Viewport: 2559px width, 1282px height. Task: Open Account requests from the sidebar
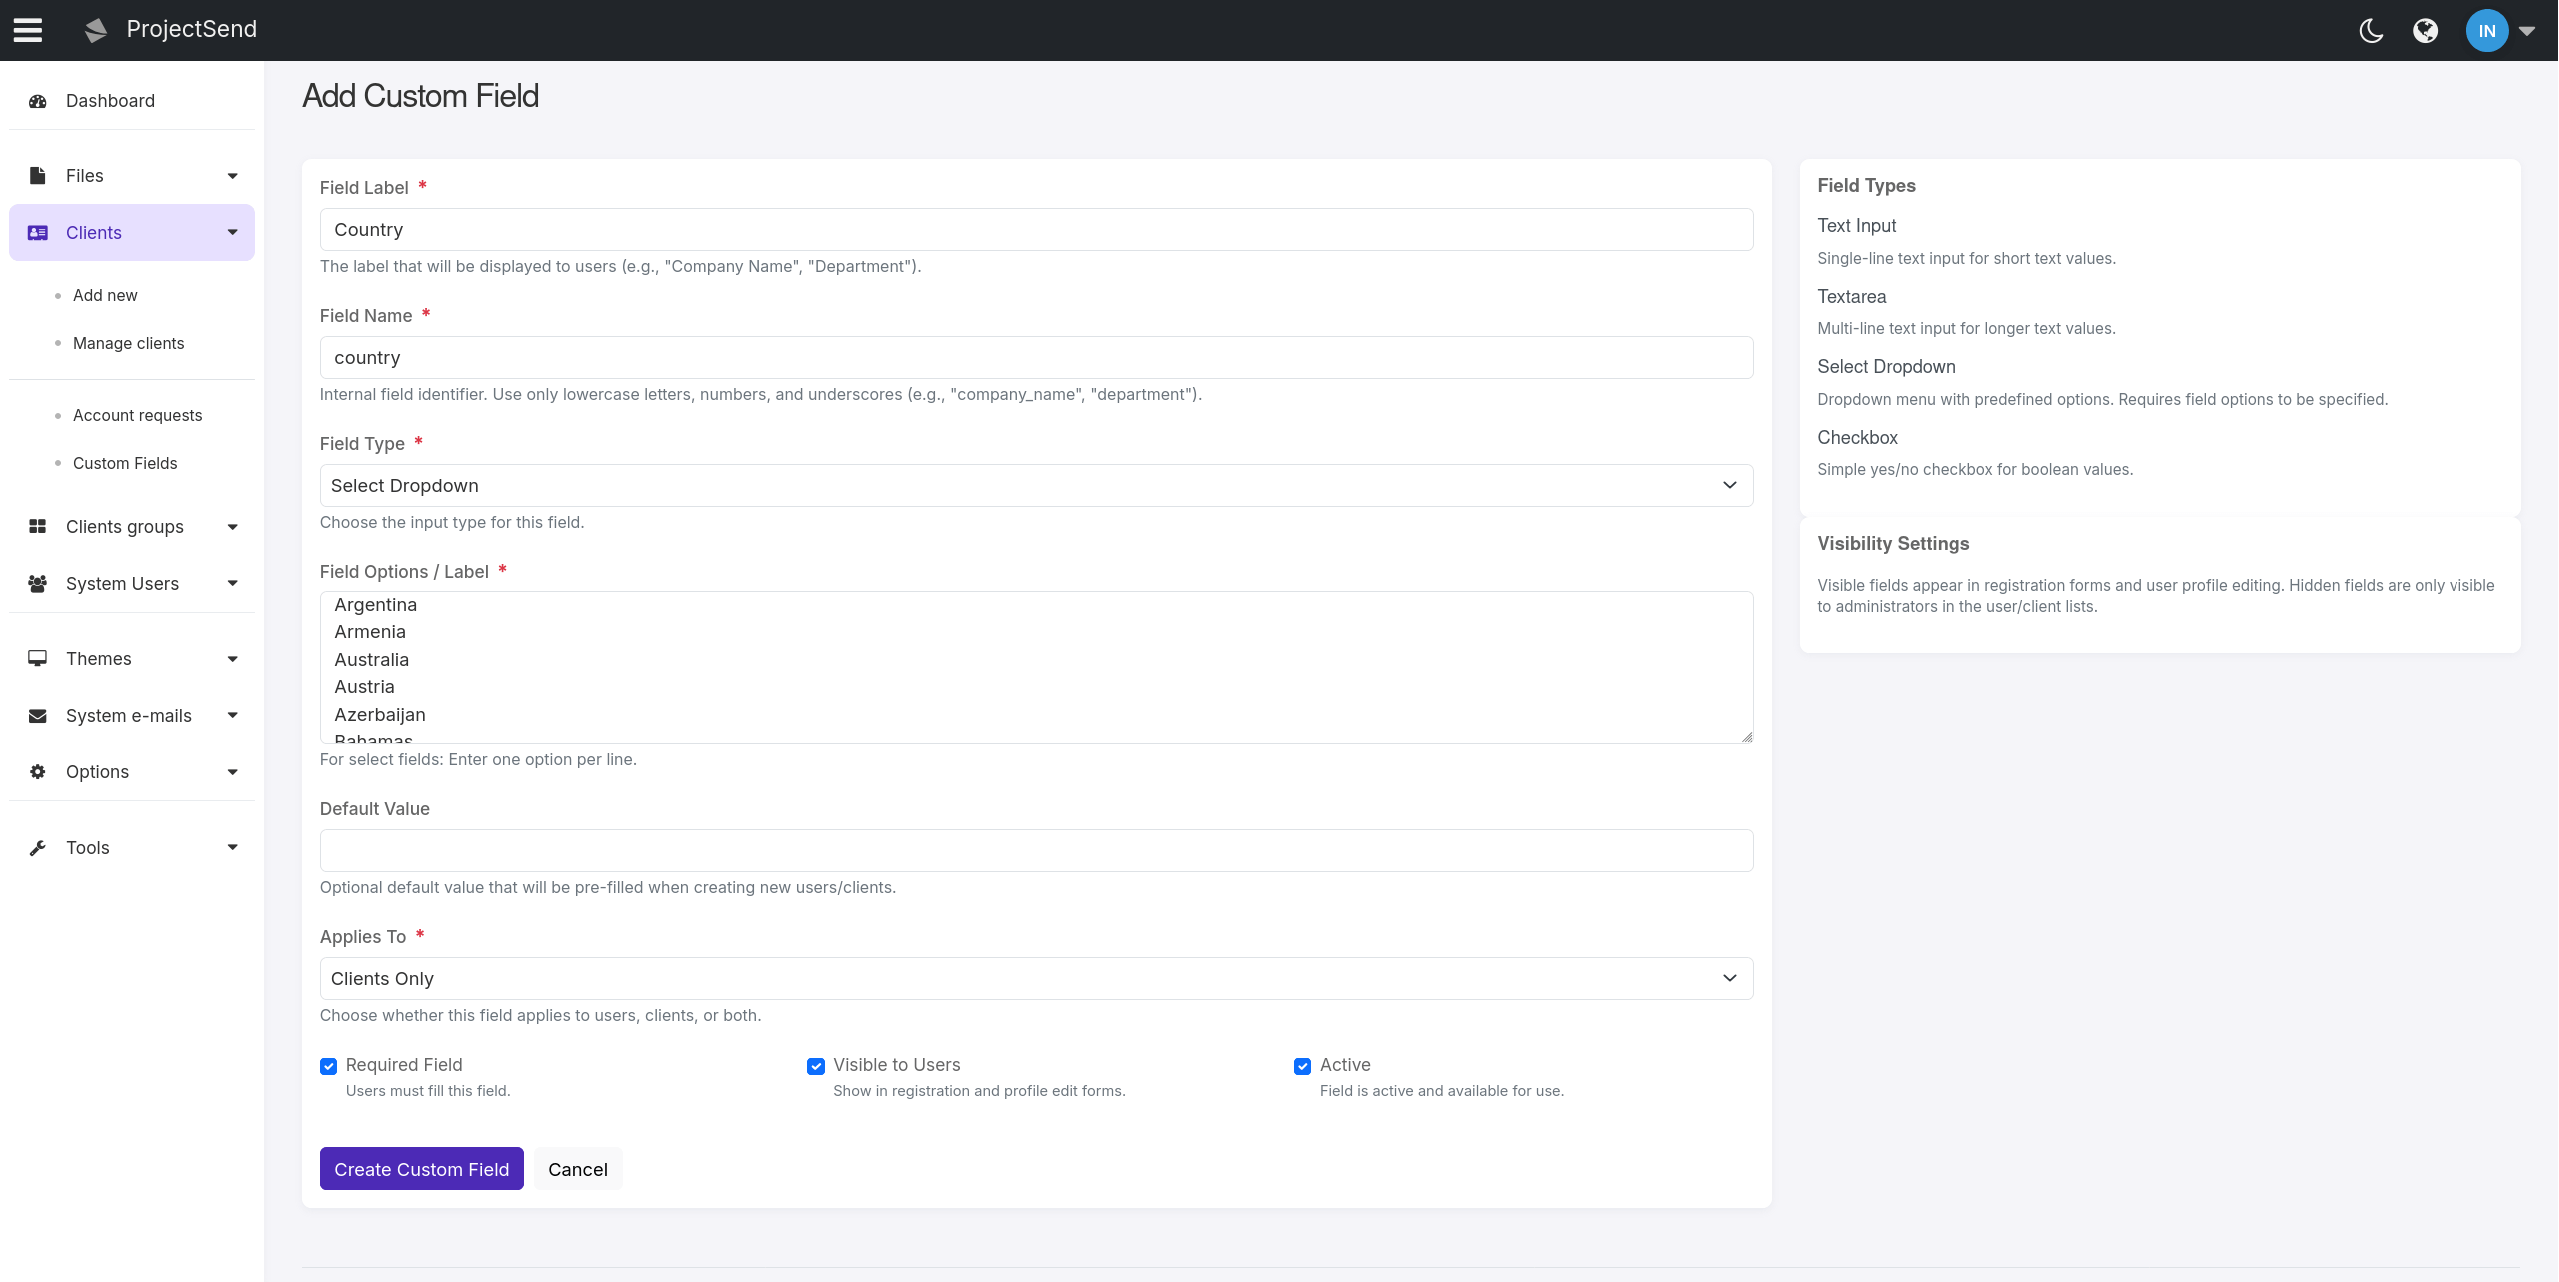(137, 415)
